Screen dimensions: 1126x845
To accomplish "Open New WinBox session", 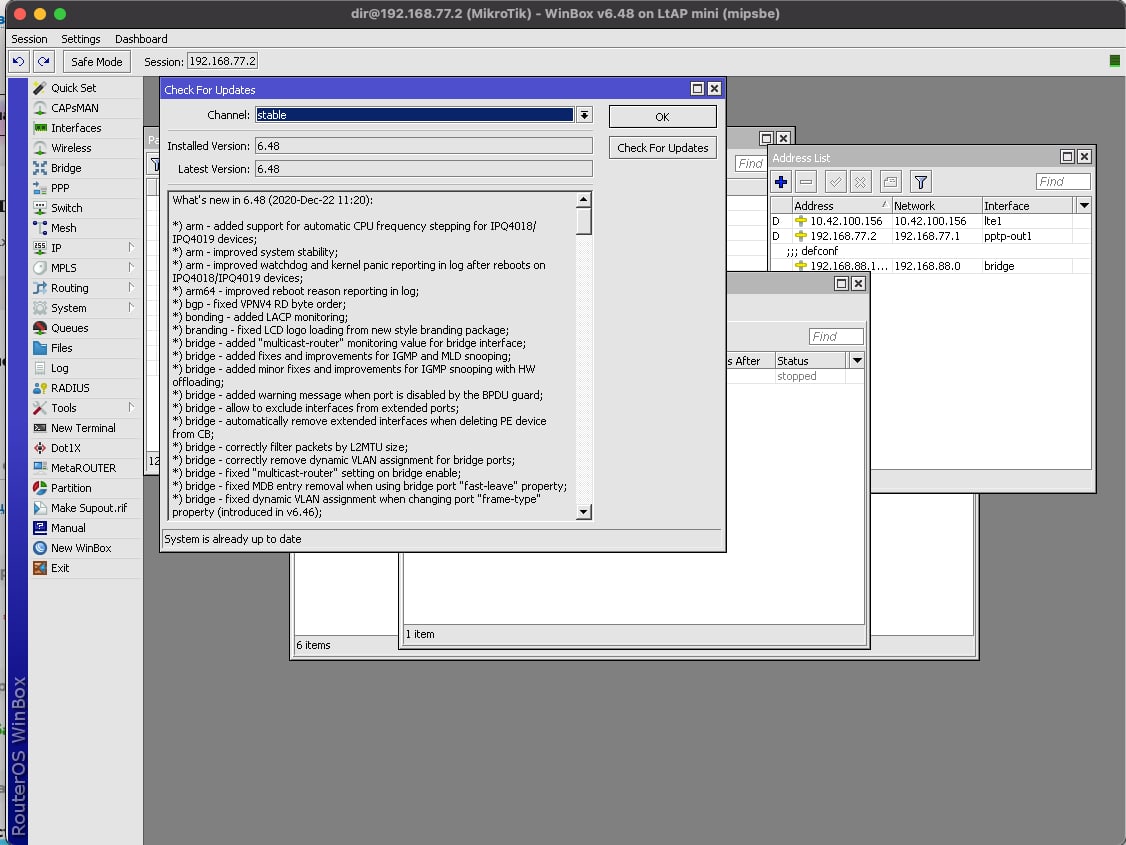I will pyautogui.click(x=81, y=548).
